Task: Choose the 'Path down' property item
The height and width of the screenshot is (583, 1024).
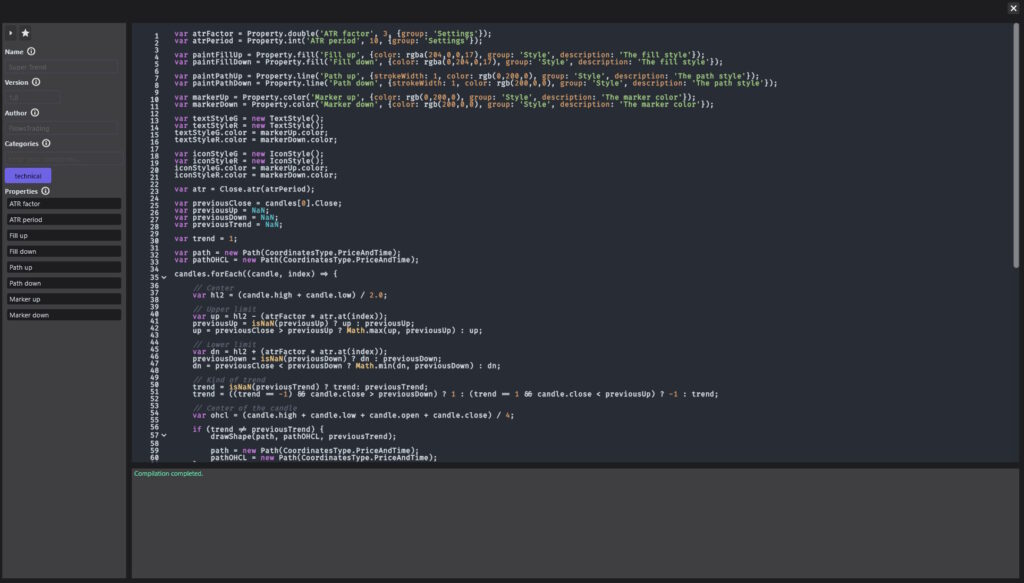Action: (63, 283)
